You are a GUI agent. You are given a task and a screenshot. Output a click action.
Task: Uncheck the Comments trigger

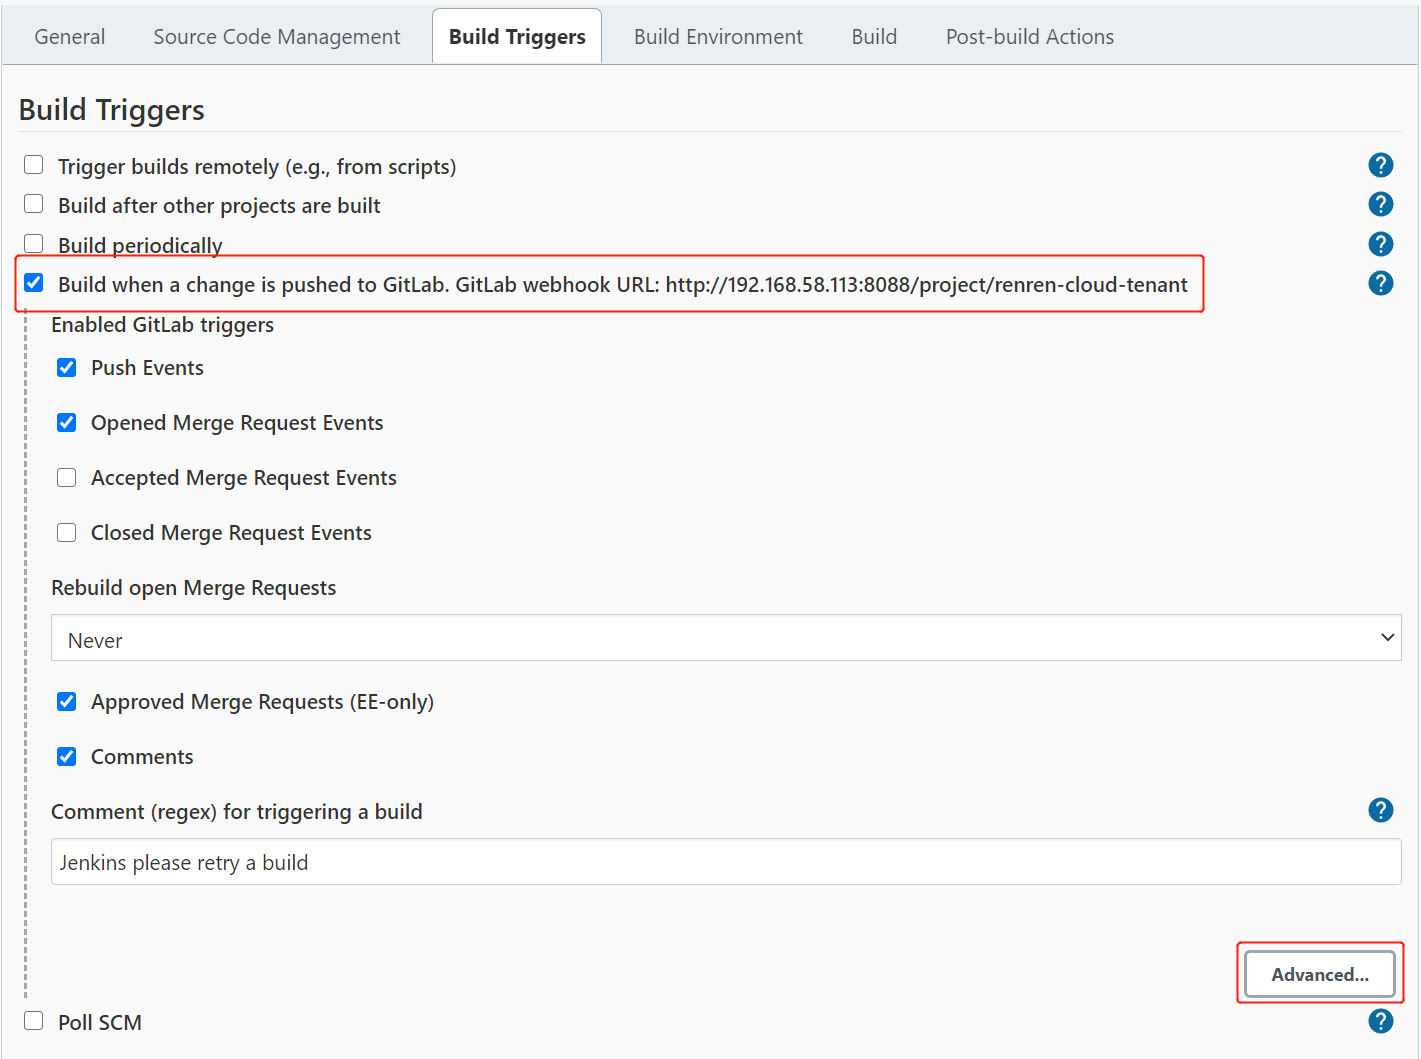[66, 756]
